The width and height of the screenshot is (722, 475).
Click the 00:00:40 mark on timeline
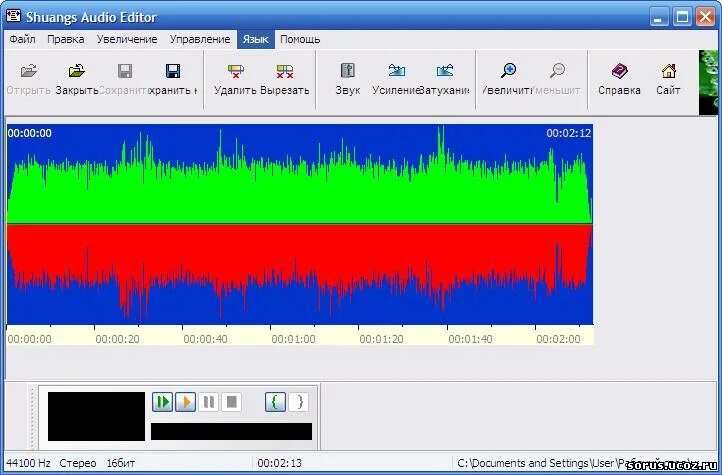205,340
